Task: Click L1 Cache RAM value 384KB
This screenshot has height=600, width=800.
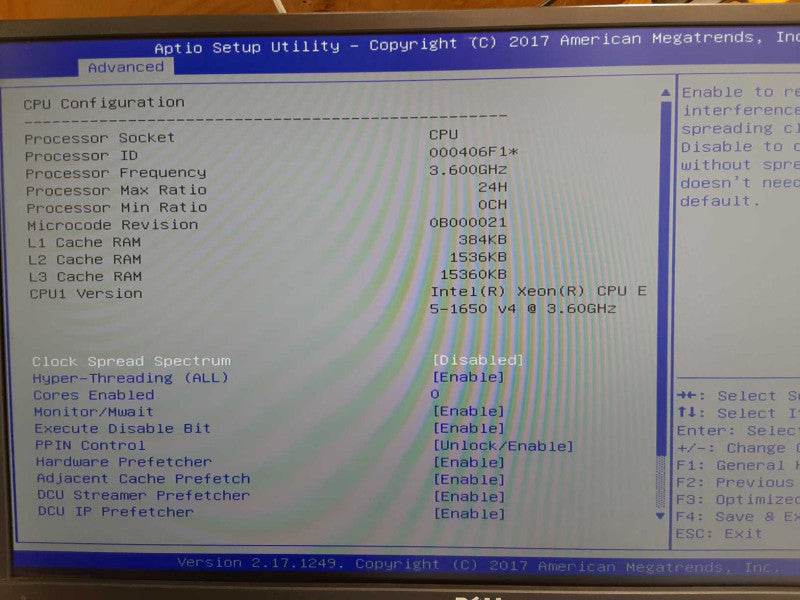Action: tap(483, 240)
